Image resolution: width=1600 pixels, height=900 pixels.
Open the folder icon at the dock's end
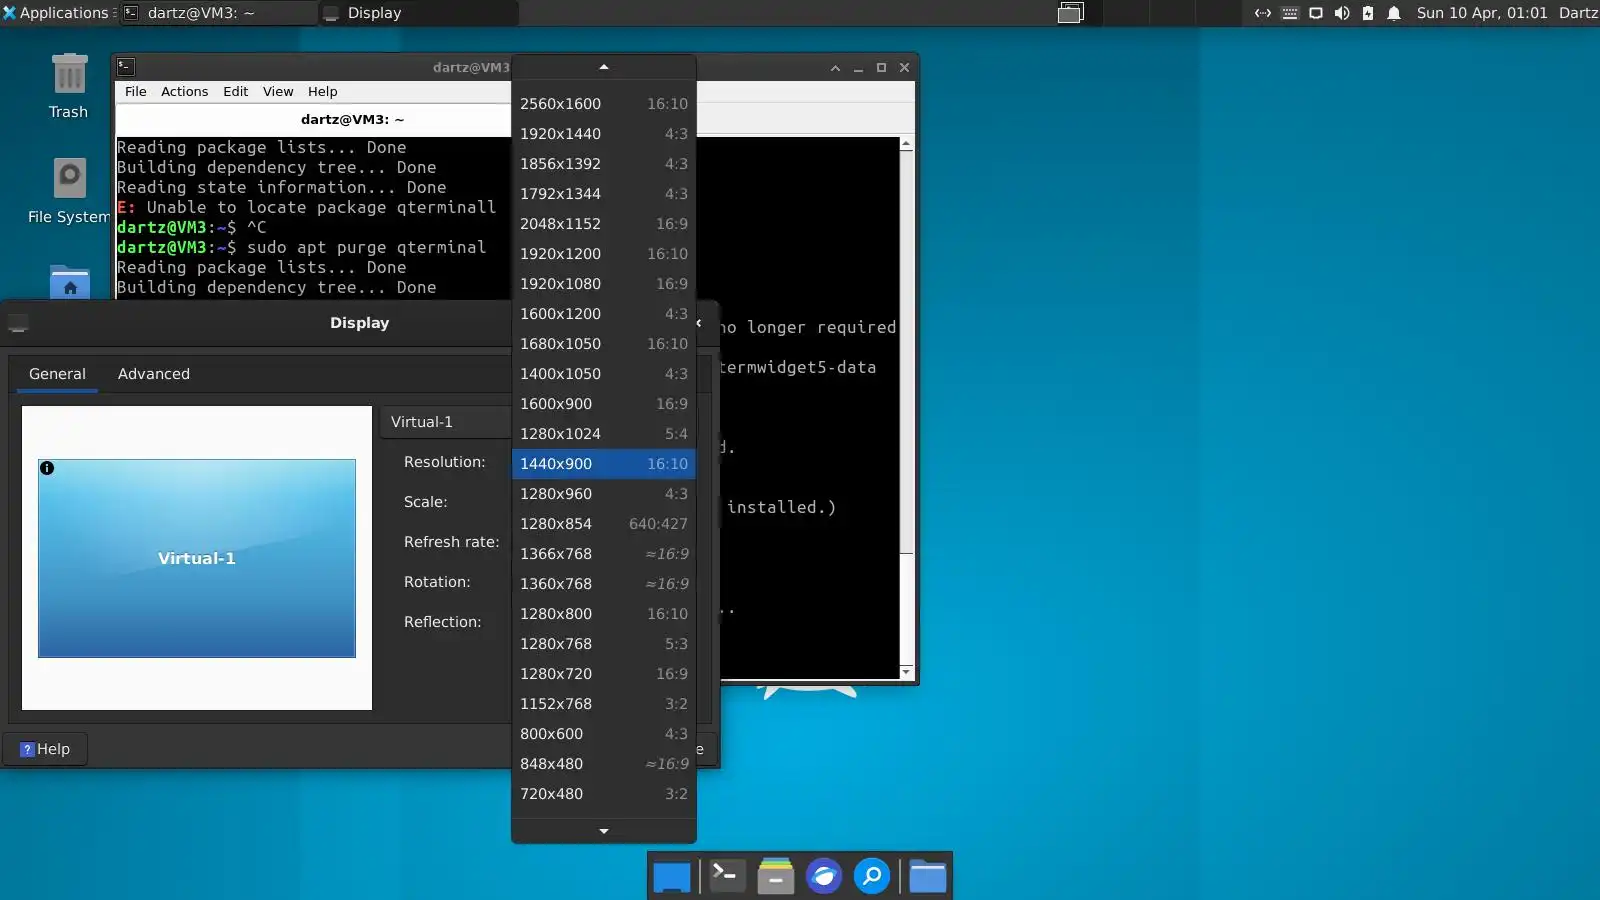pyautogui.click(x=928, y=876)
